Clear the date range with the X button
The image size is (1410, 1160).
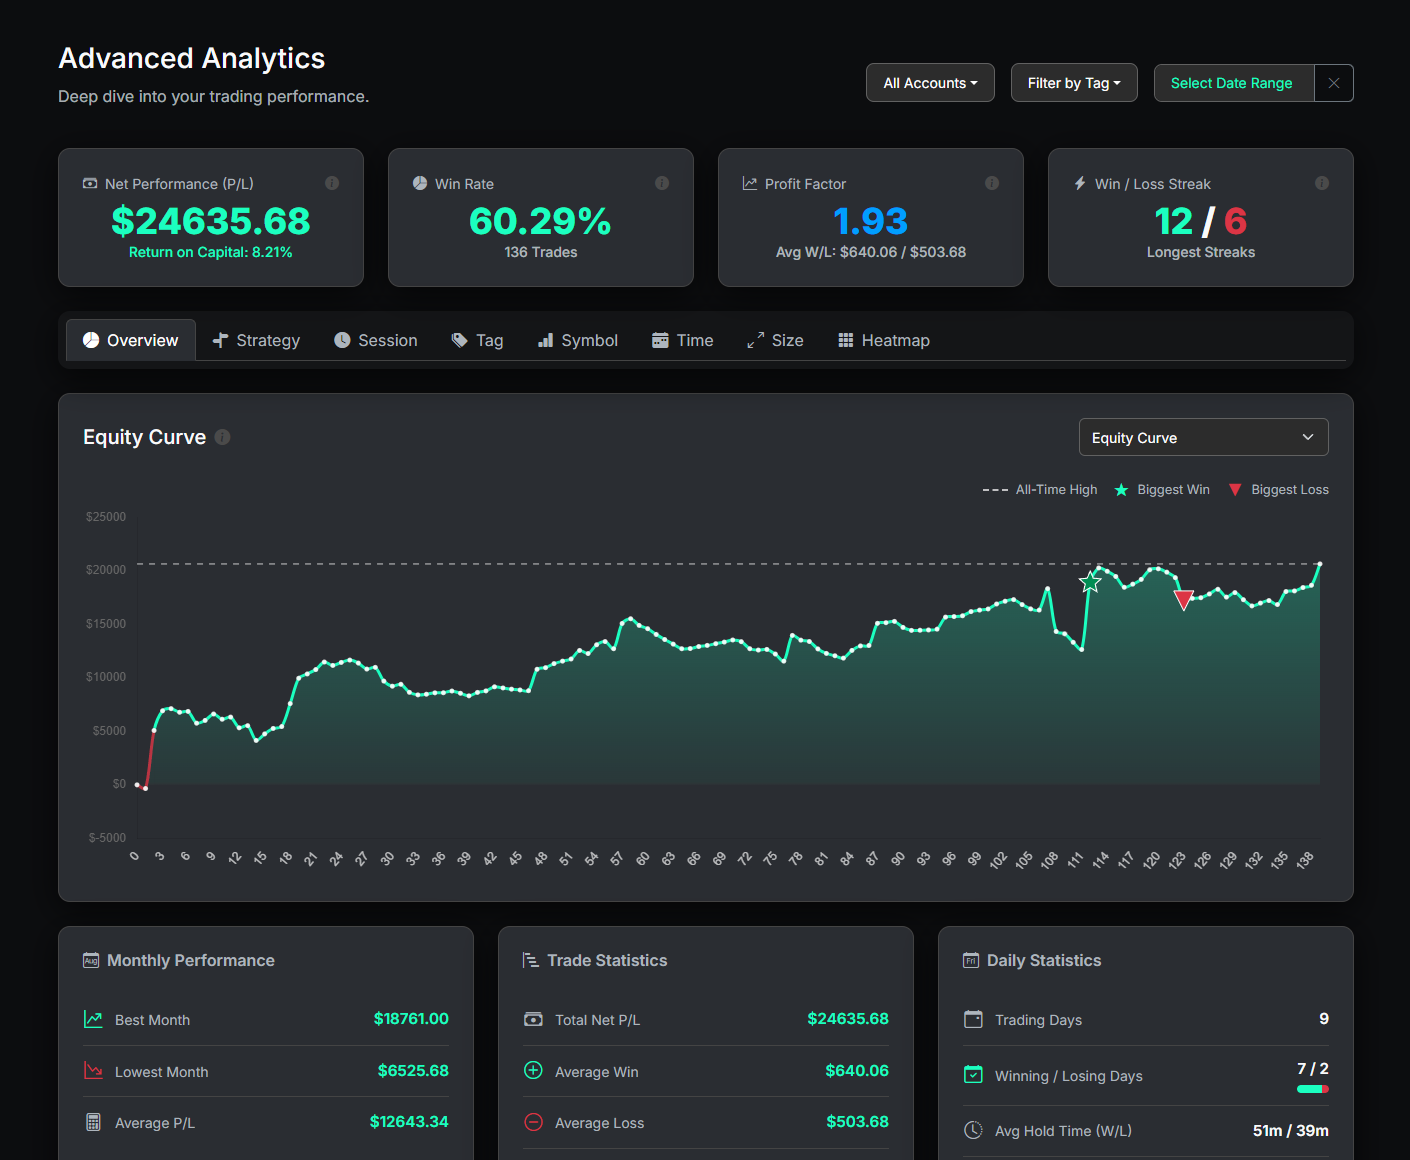1334,83
